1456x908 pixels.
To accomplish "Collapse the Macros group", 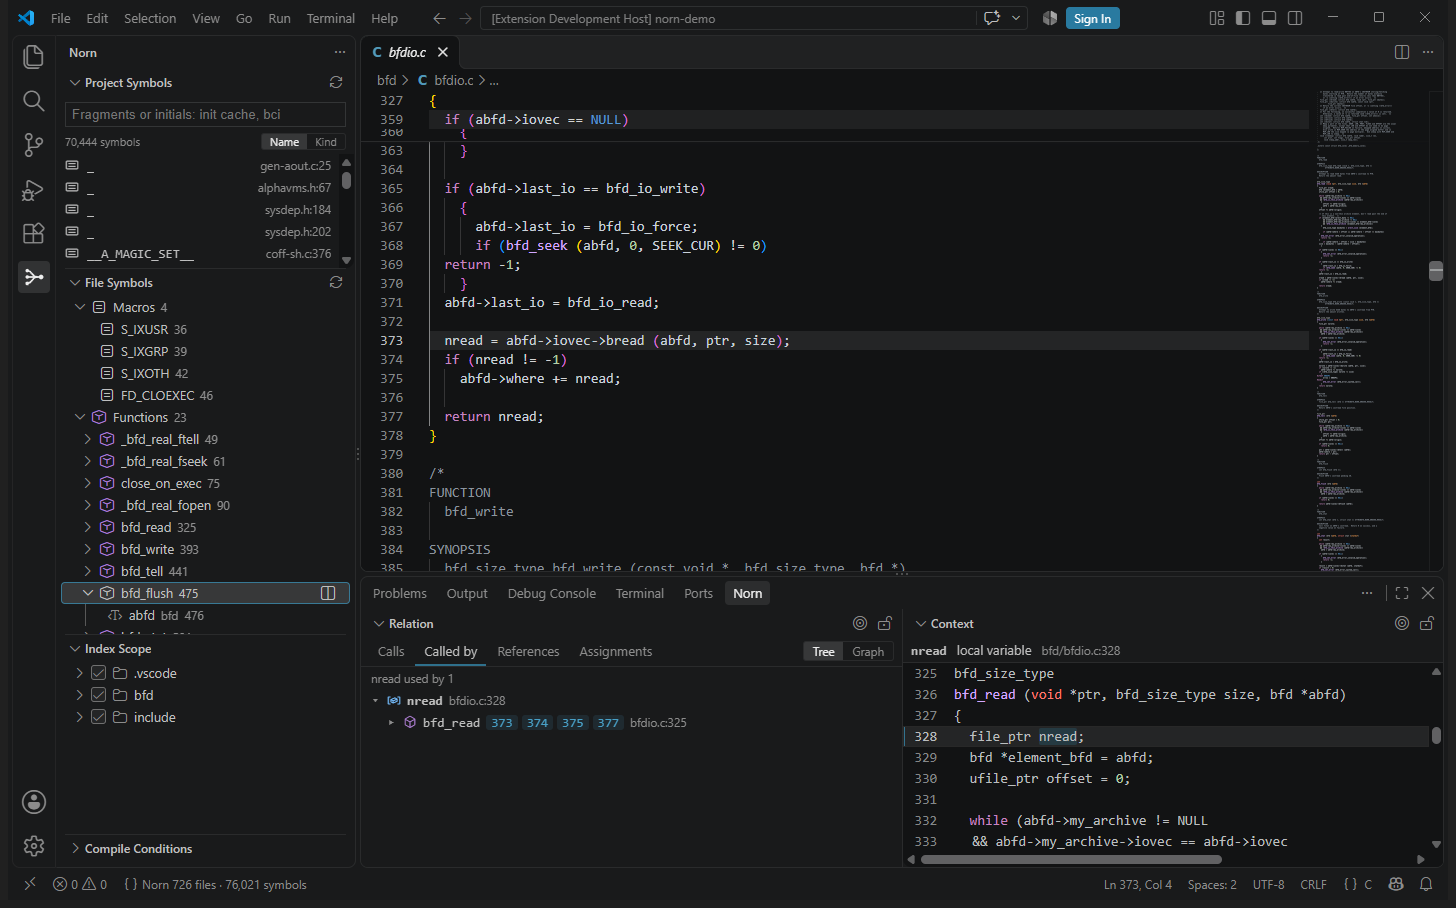I will [80, 307].
